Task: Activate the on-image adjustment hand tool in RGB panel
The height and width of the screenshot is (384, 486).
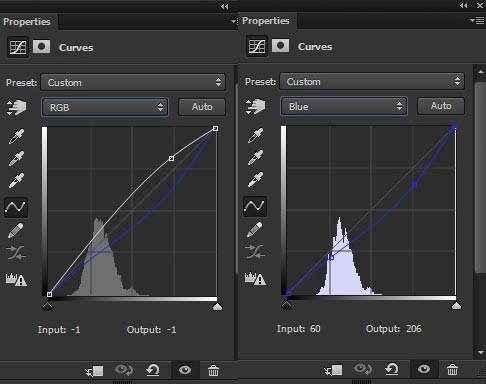Action: pos(16,108)
